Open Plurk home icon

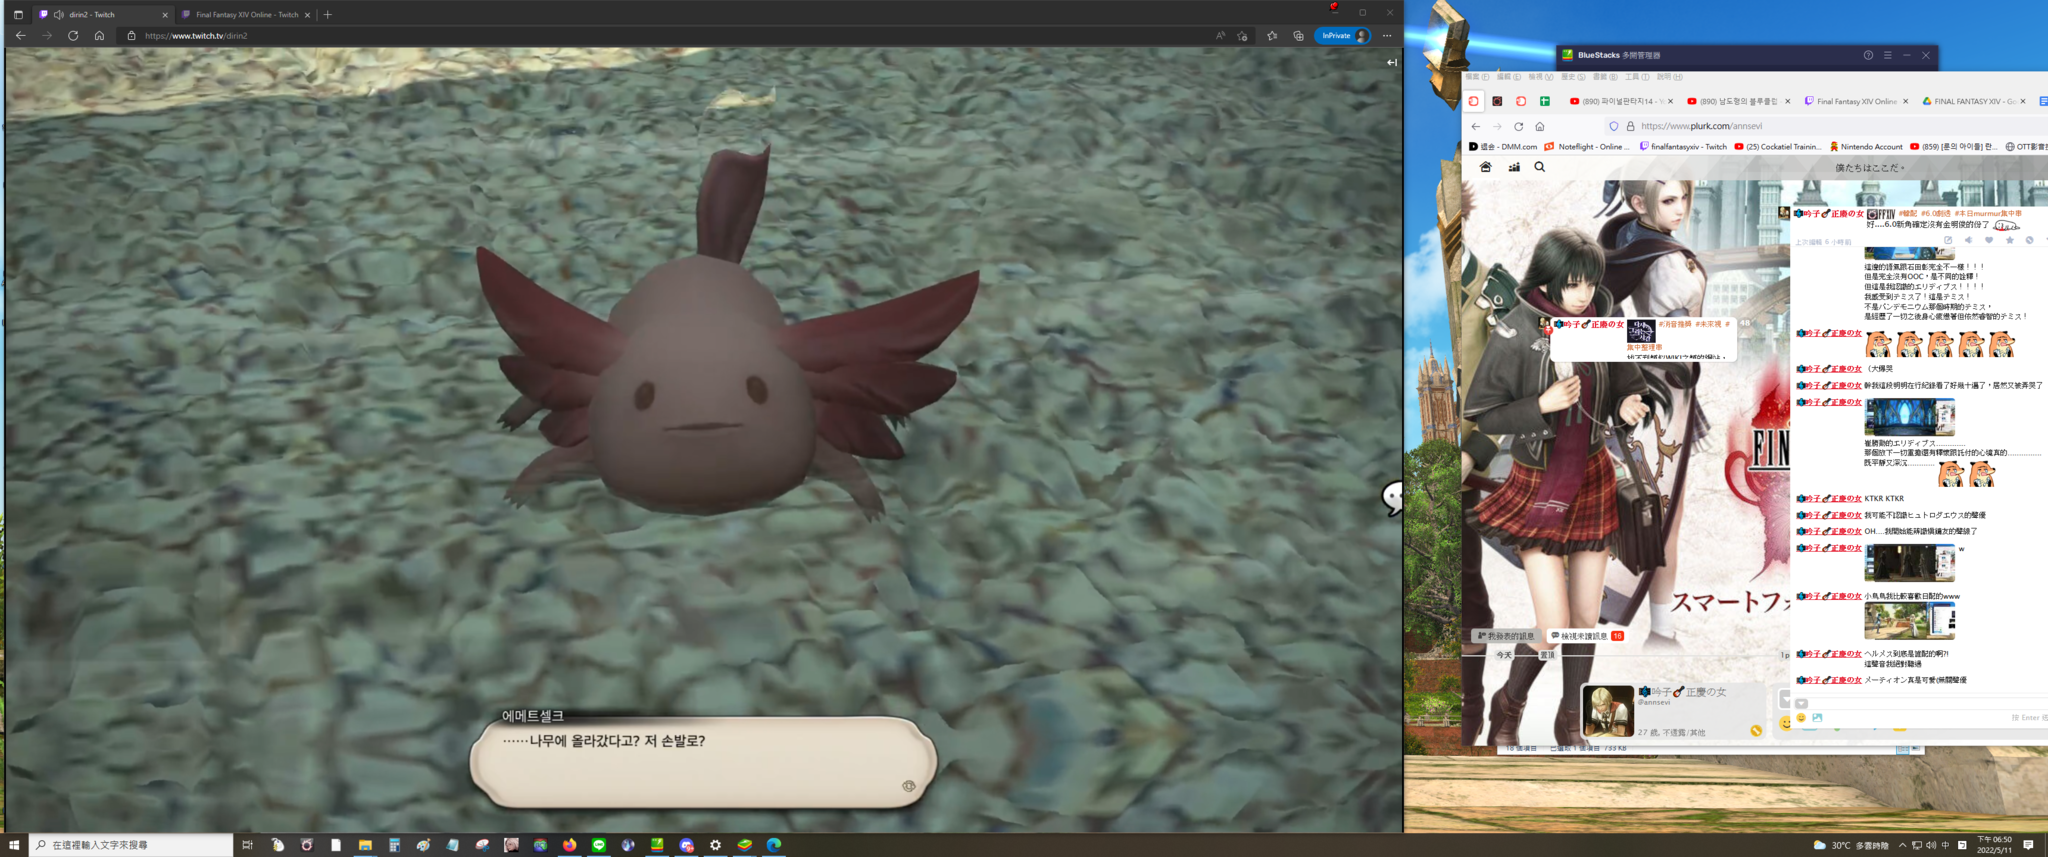(1485, 167)
